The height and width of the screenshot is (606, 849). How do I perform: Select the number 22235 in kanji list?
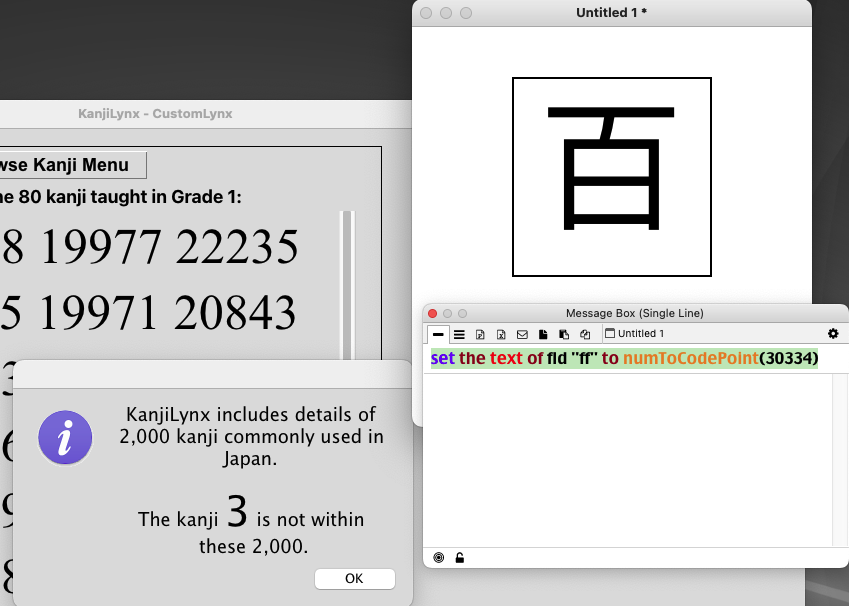pyautogui.click(x=237, y=247)
